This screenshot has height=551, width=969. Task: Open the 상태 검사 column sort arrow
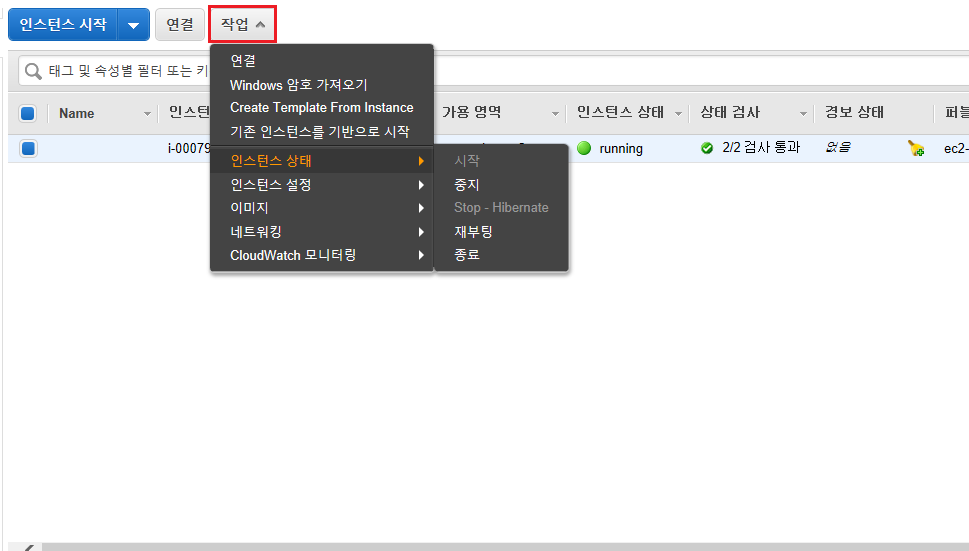(803, 114)
